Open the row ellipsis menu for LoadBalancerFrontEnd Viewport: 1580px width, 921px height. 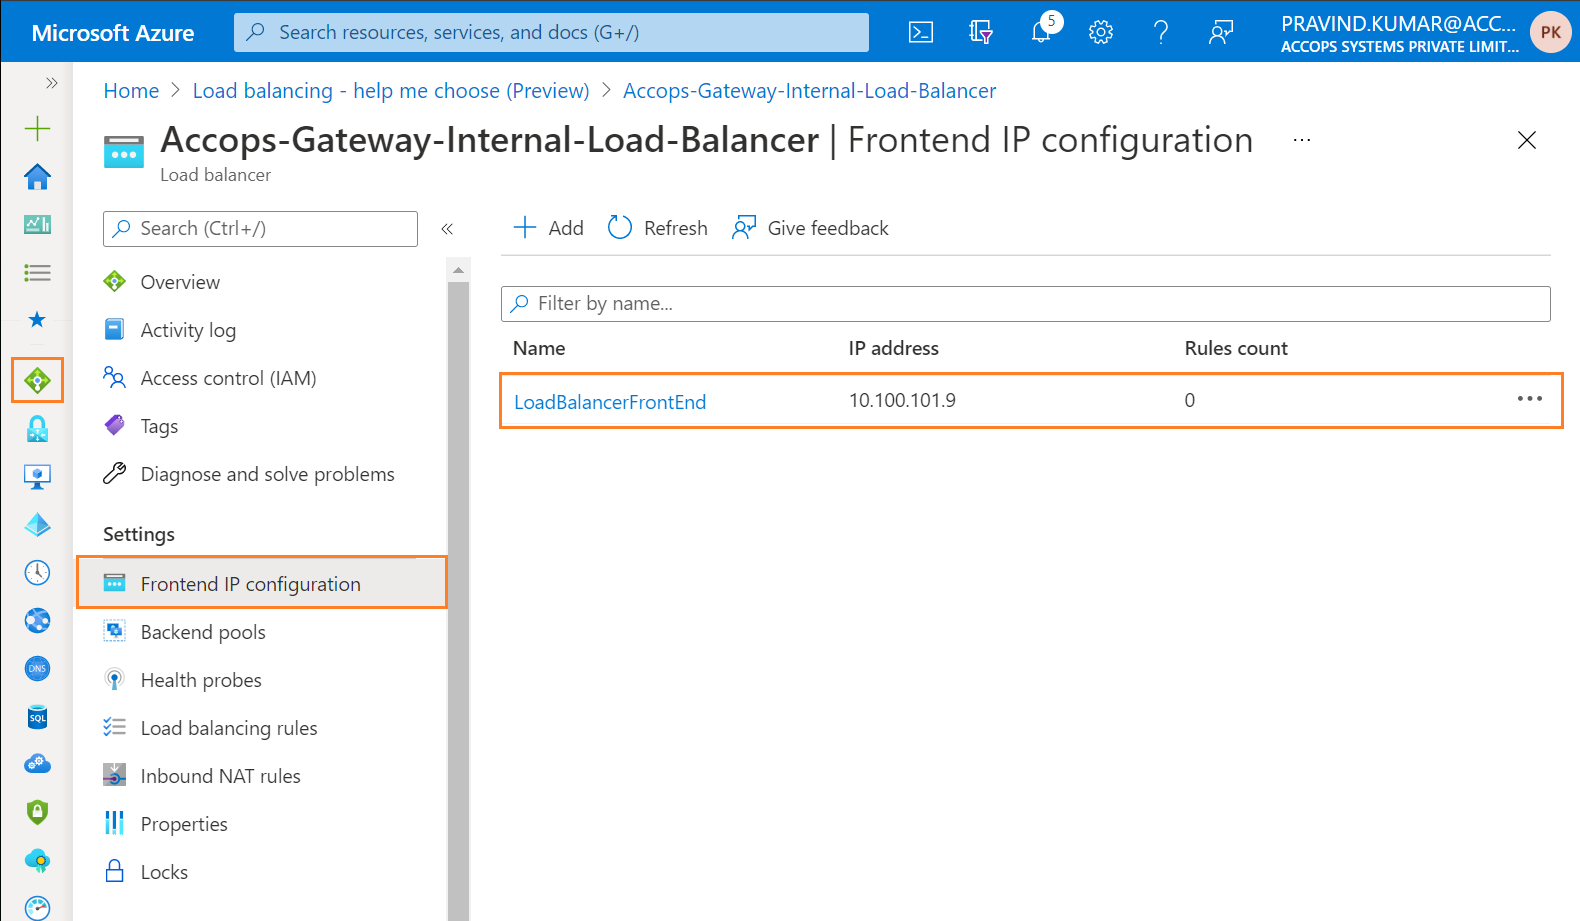1530,399
